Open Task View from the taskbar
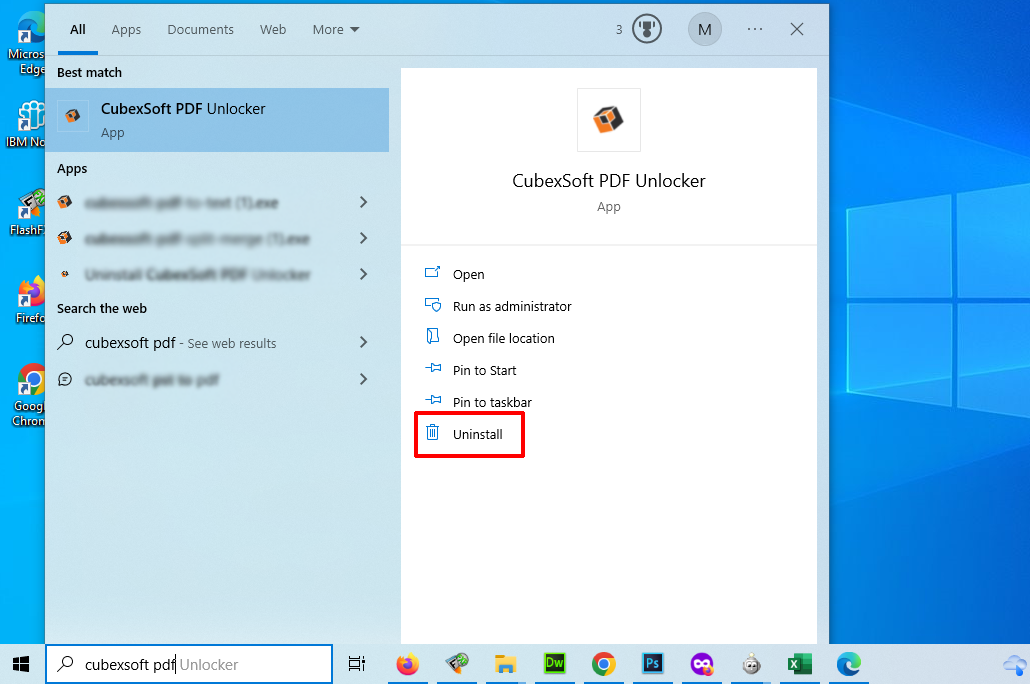 pos(357,664)
